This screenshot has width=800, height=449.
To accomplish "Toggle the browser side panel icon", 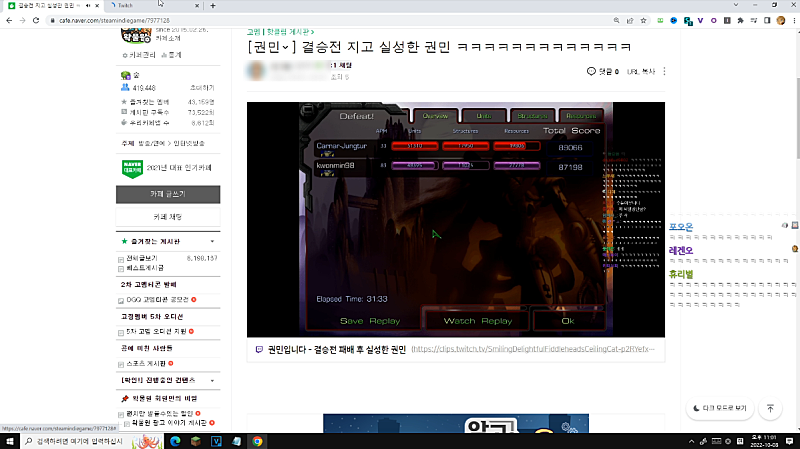I will (x=767, y=20).
